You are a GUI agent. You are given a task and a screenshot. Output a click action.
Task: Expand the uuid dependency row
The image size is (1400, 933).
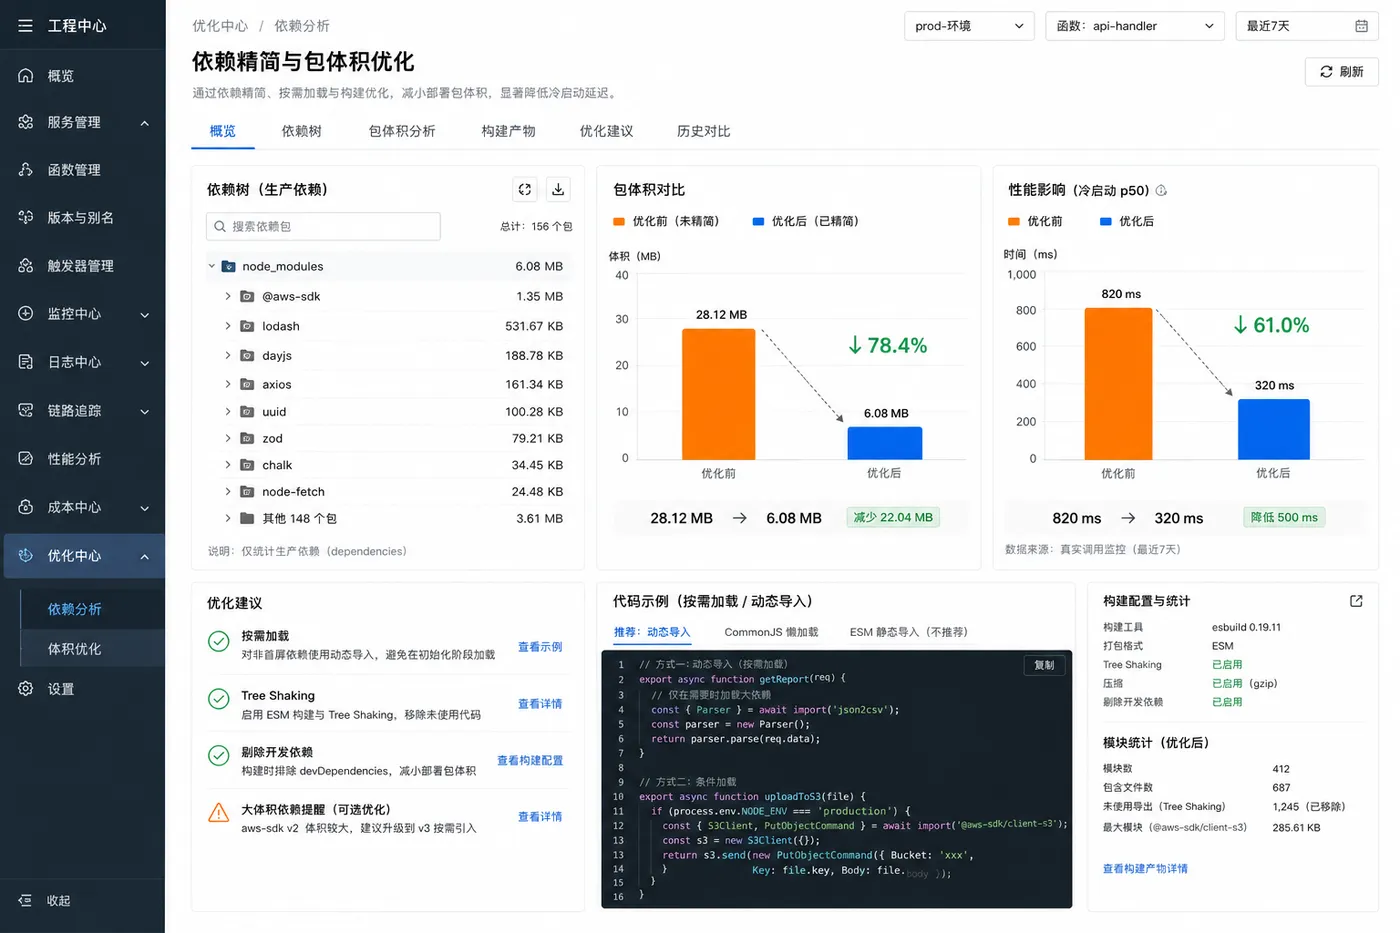pos(228,412)
